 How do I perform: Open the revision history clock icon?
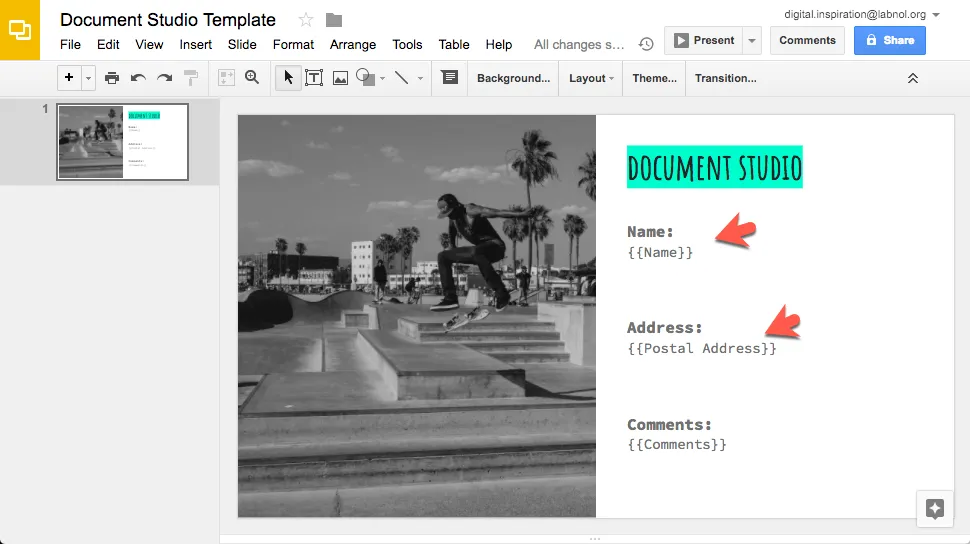(646, 44)
